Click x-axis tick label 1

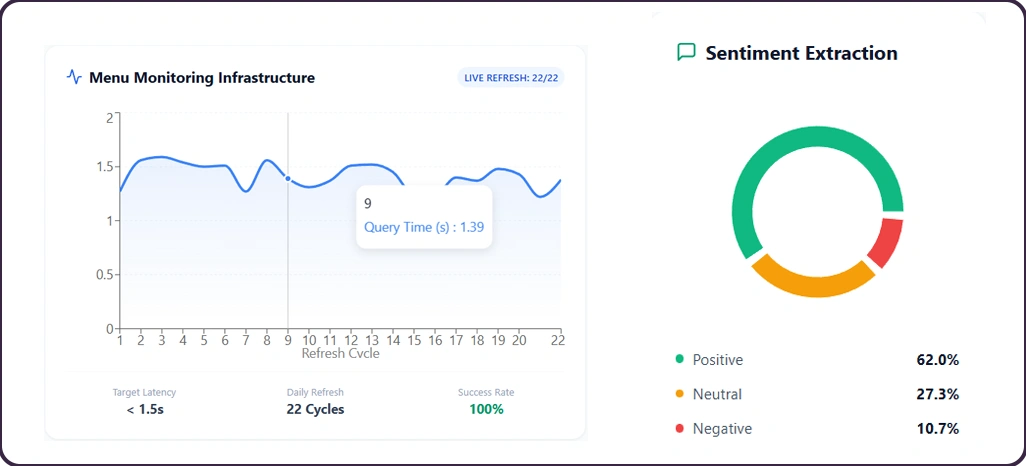point(120,340)
